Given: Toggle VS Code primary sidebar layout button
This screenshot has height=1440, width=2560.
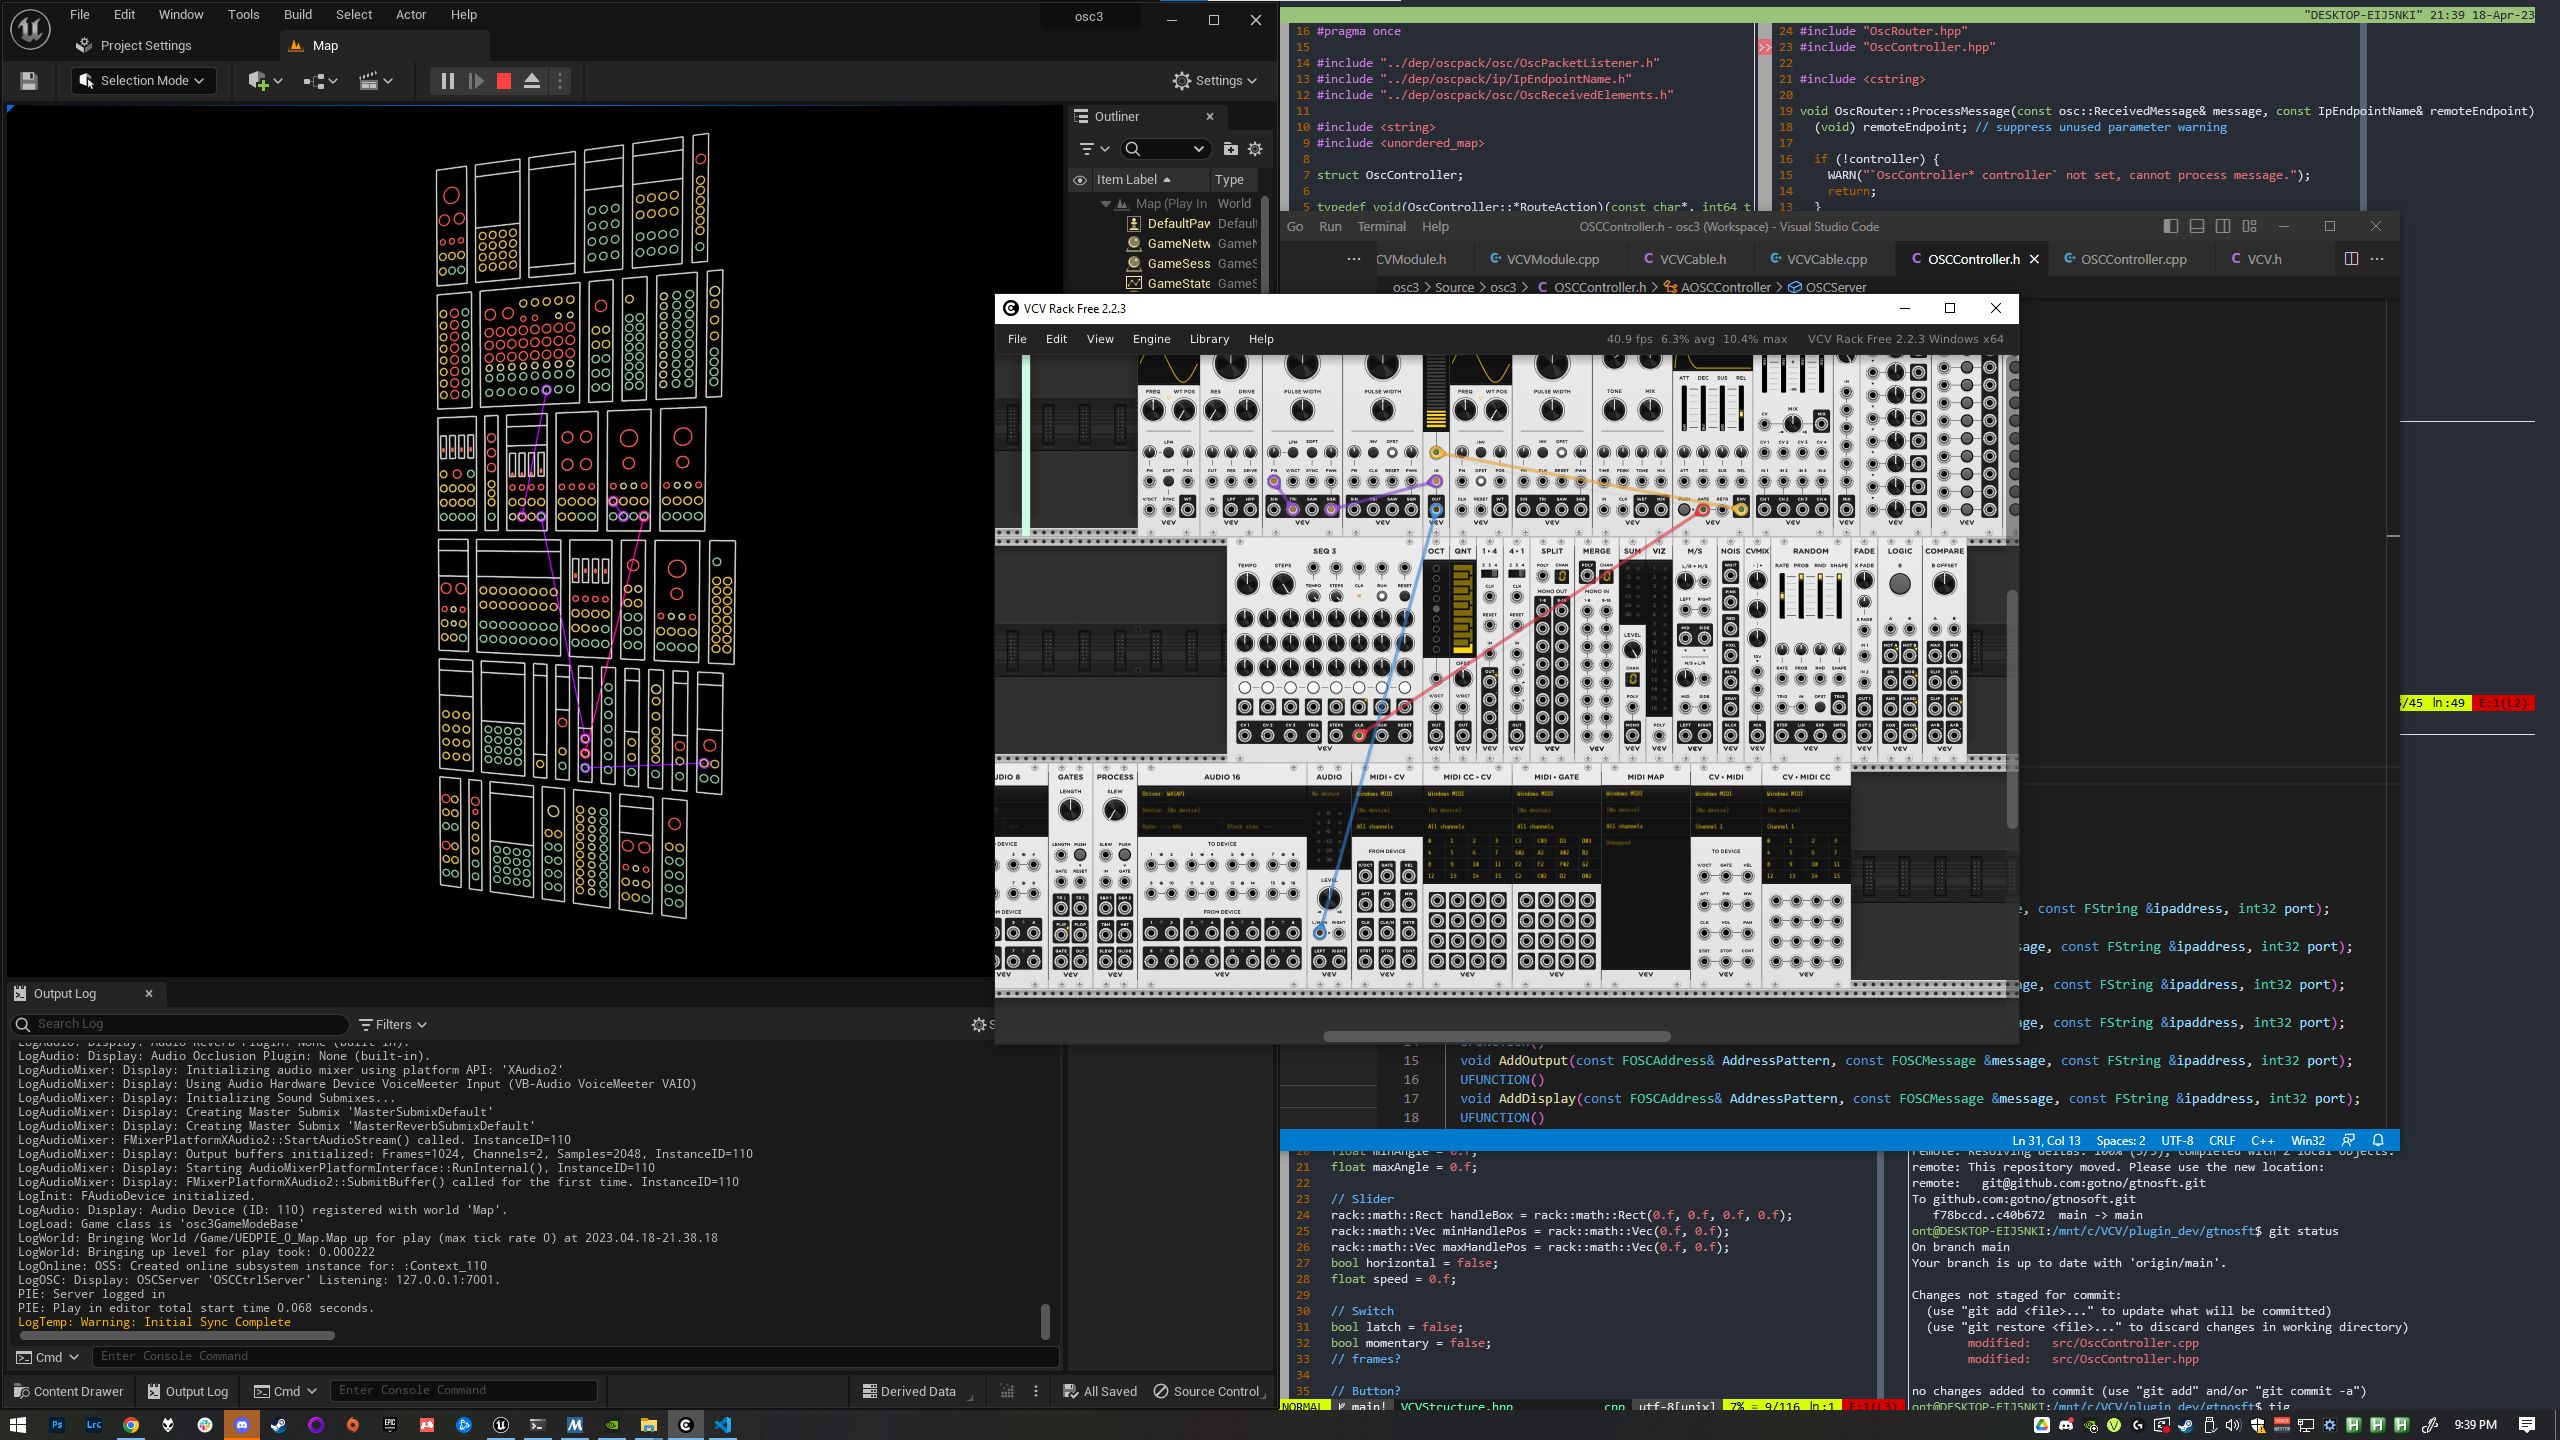Looking at the screenshot, I should [x=2170, y=227].
